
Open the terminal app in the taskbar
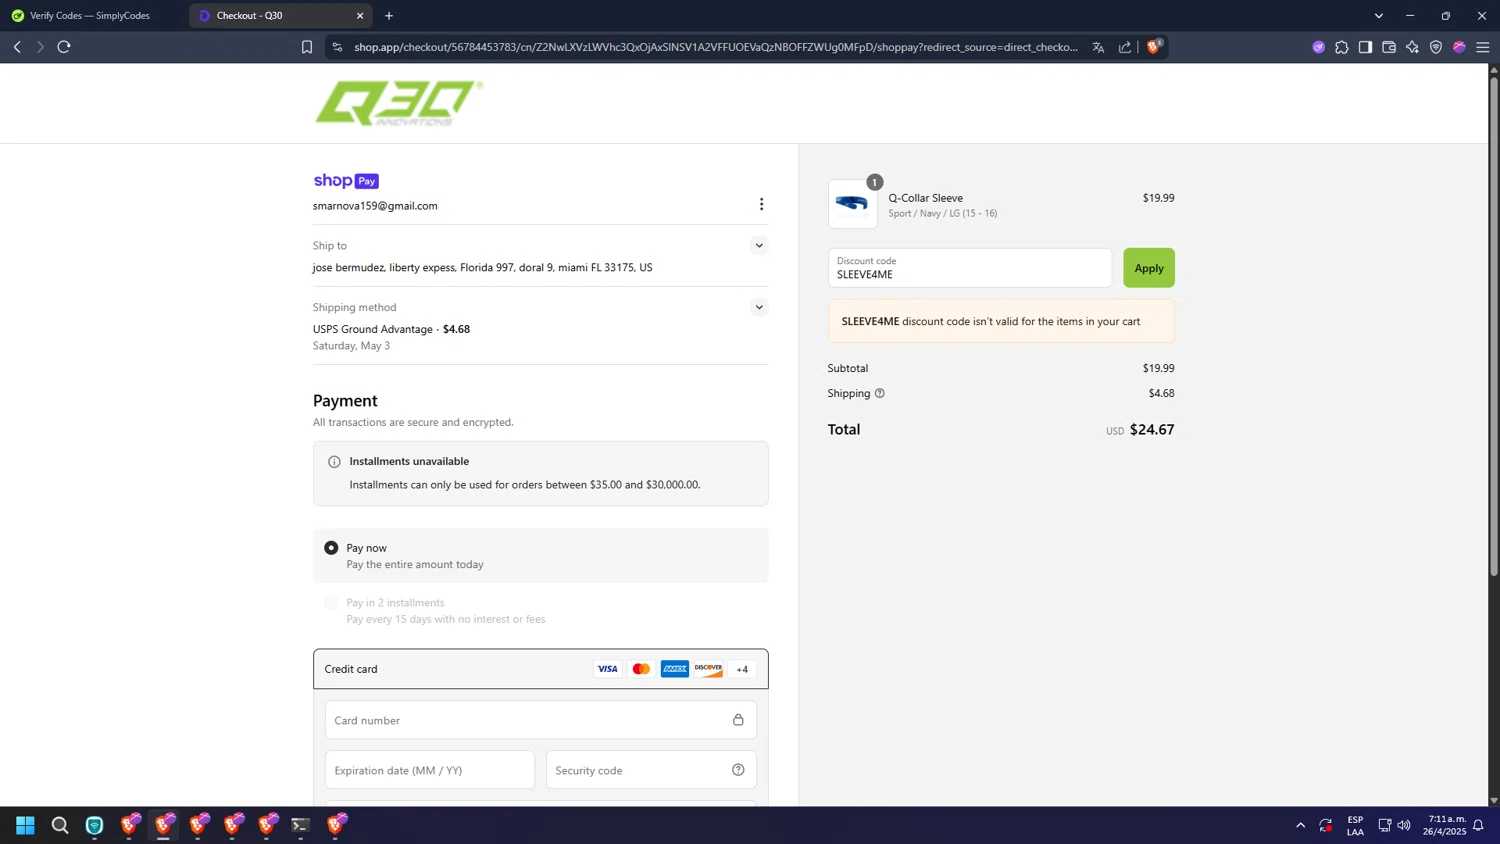(301, 825)
